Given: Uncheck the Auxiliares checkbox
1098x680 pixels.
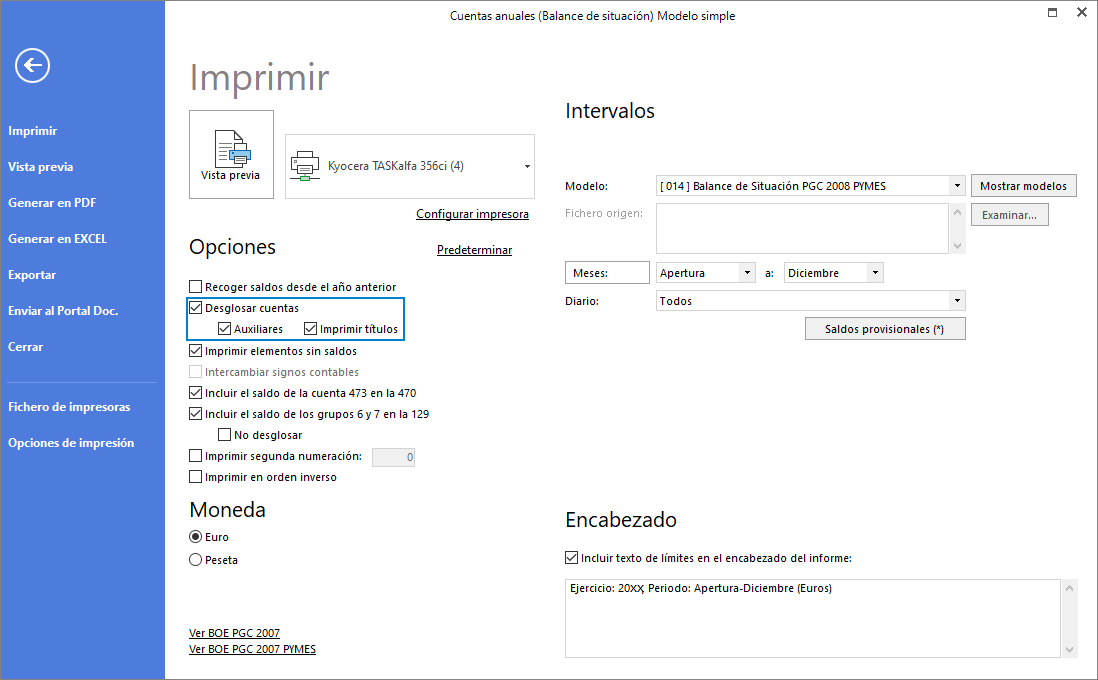Looking at the screenshot, I should [x=225, y=328].
